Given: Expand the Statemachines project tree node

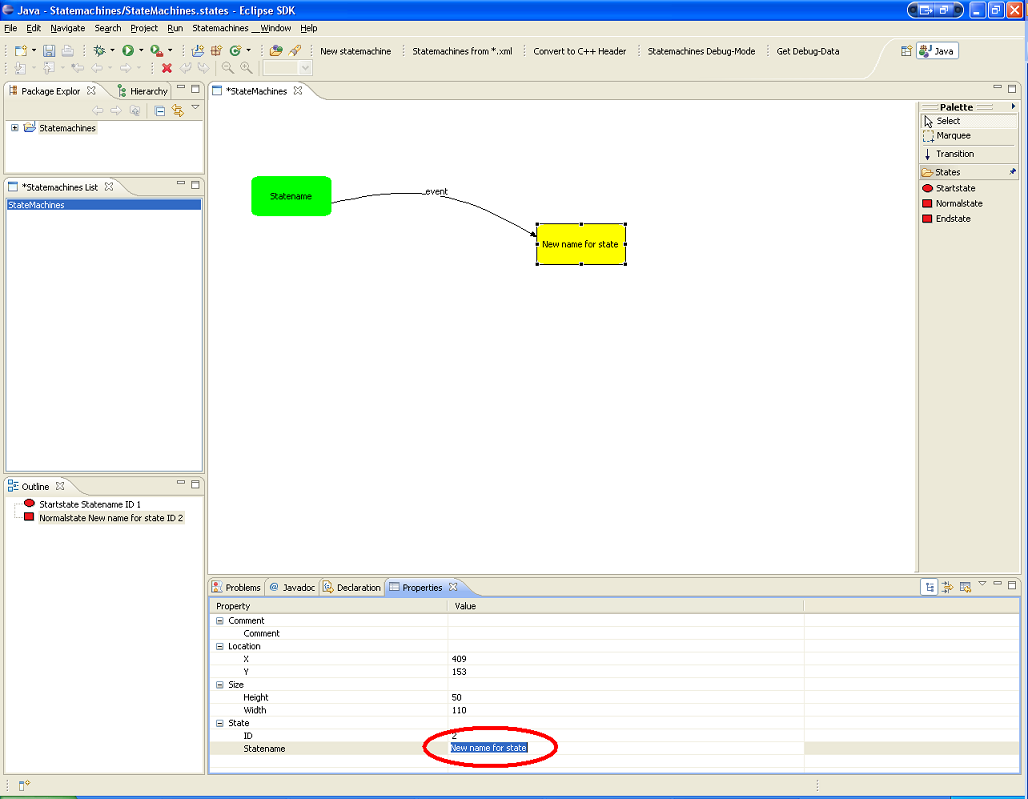Looking at the screenshot, I should [x=14, y=128].
